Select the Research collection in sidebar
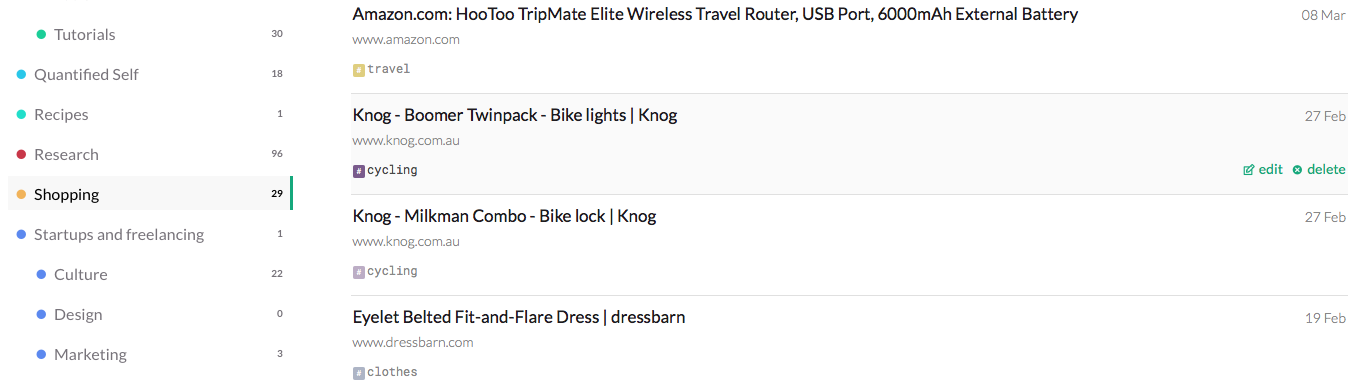The image size is (1362, 387). 150,154
